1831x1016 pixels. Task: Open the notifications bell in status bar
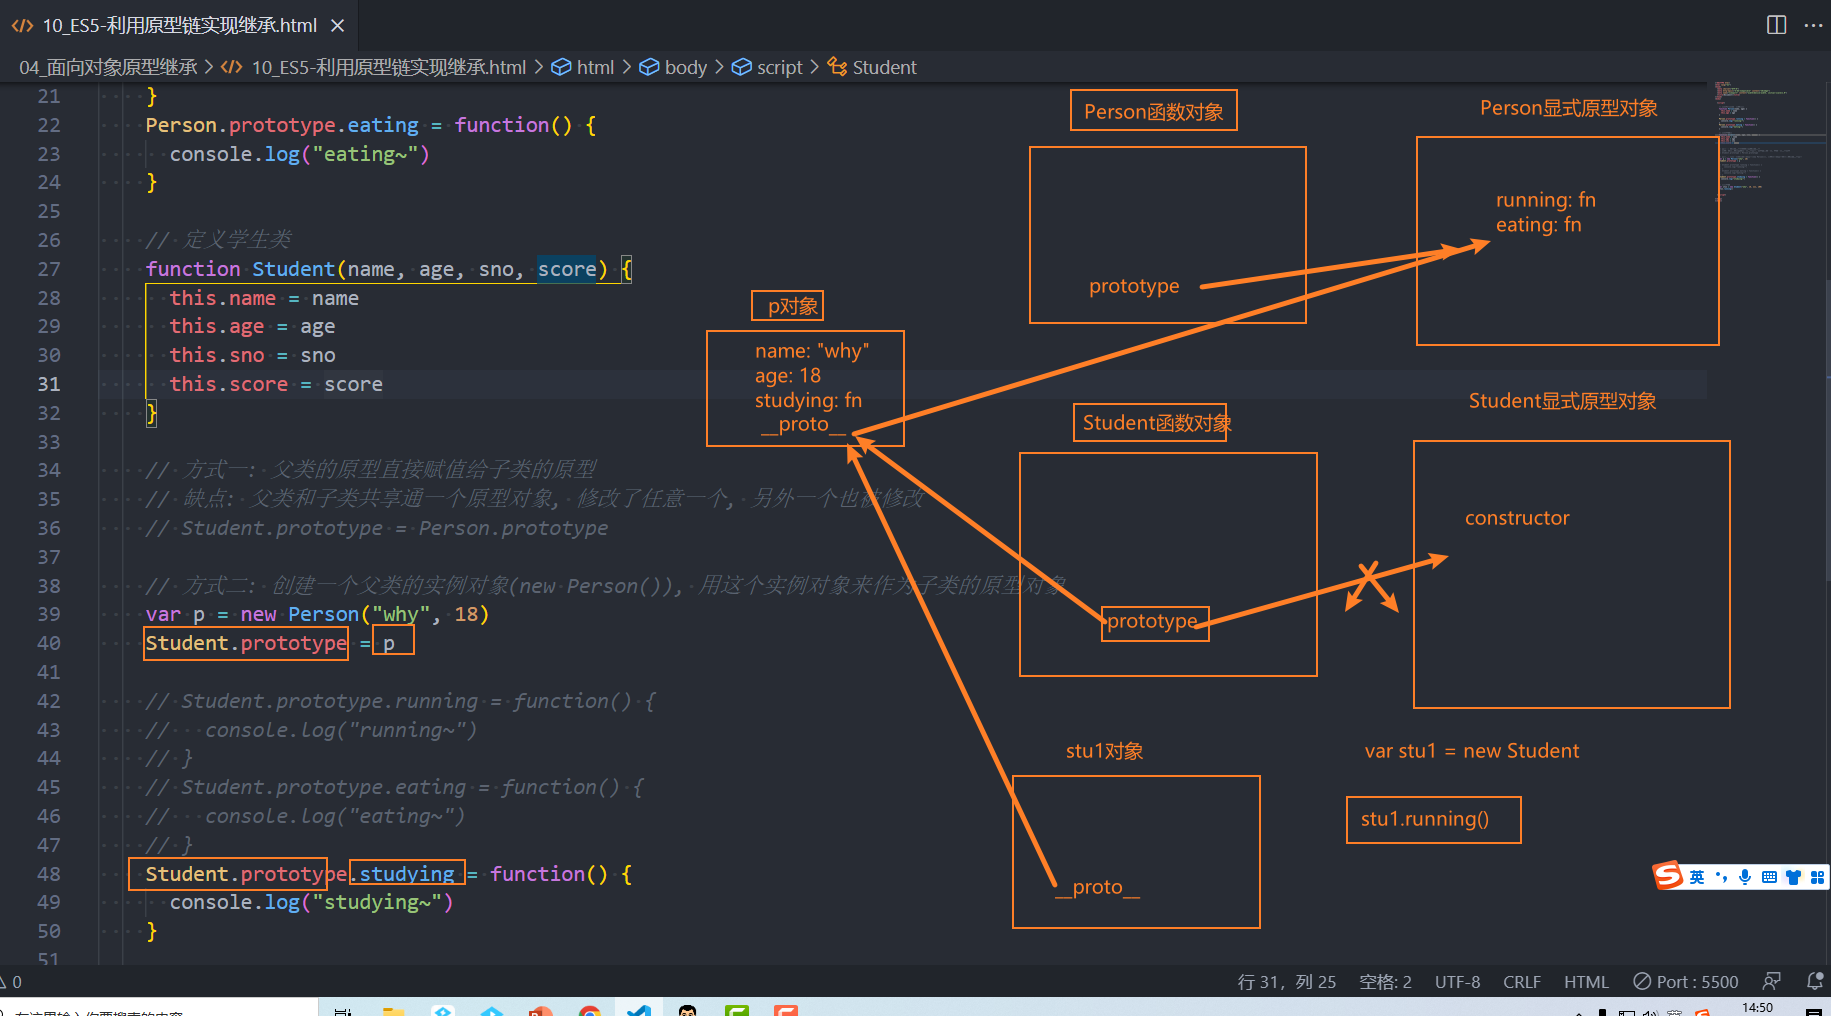(1815, 981)
